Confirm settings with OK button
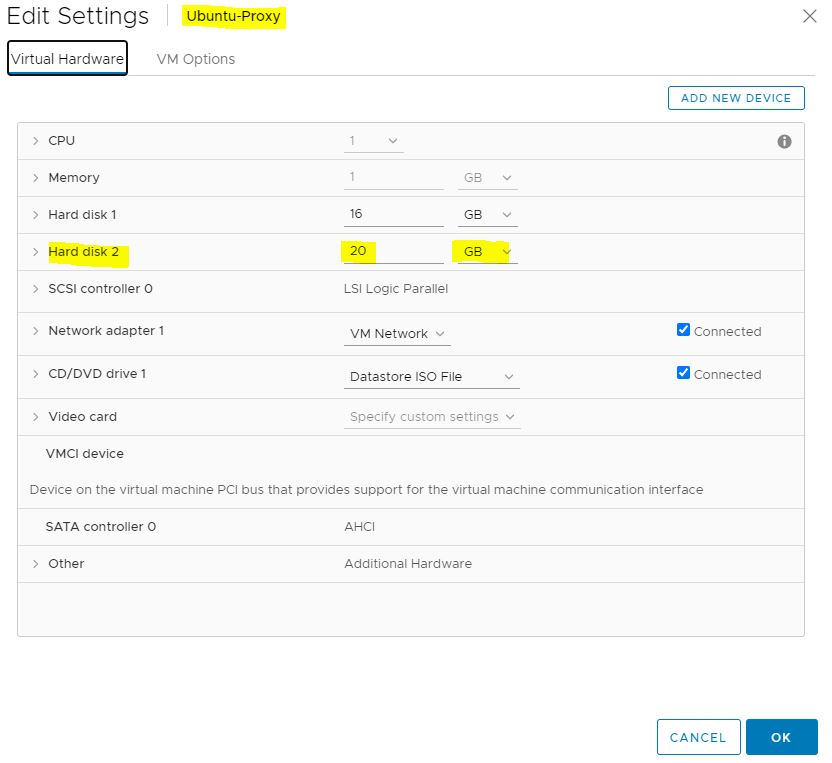This screenshot has height=763, width=832. point(781,737)
